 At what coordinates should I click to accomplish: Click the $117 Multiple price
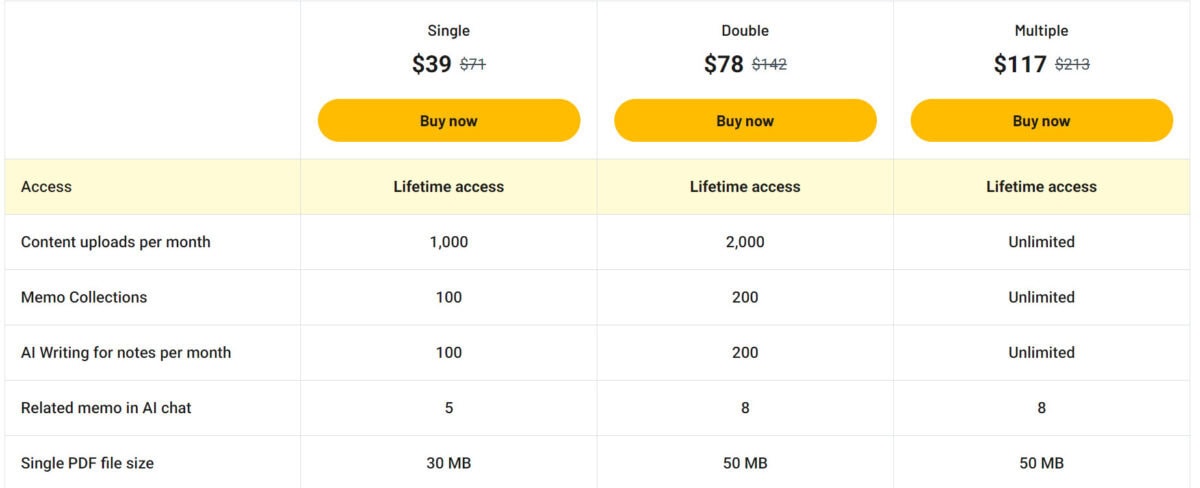(1020, 64)
